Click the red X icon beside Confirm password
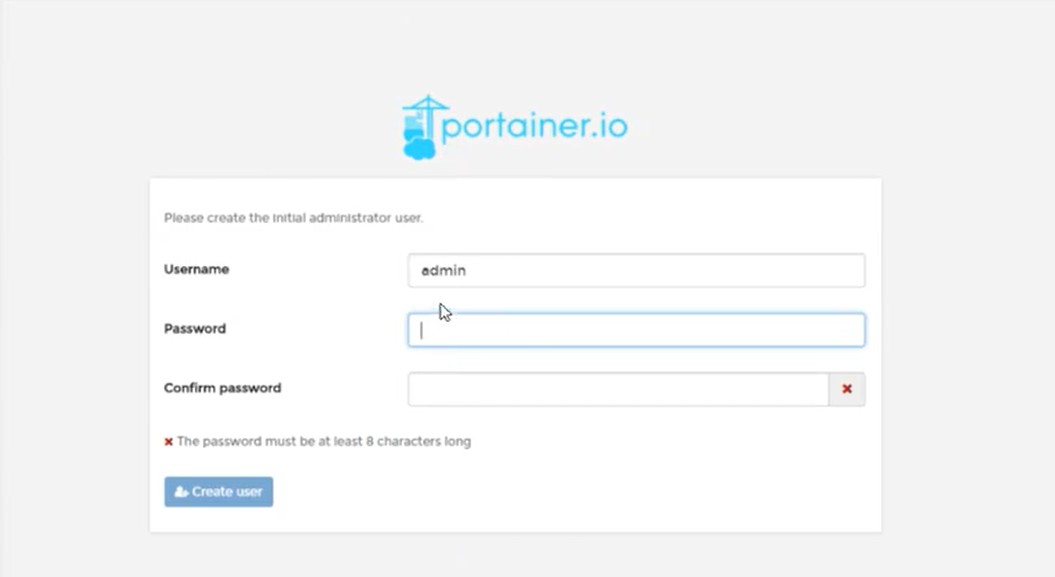The width and height of the screenshot is (1055, 577). tap(847, 389)
